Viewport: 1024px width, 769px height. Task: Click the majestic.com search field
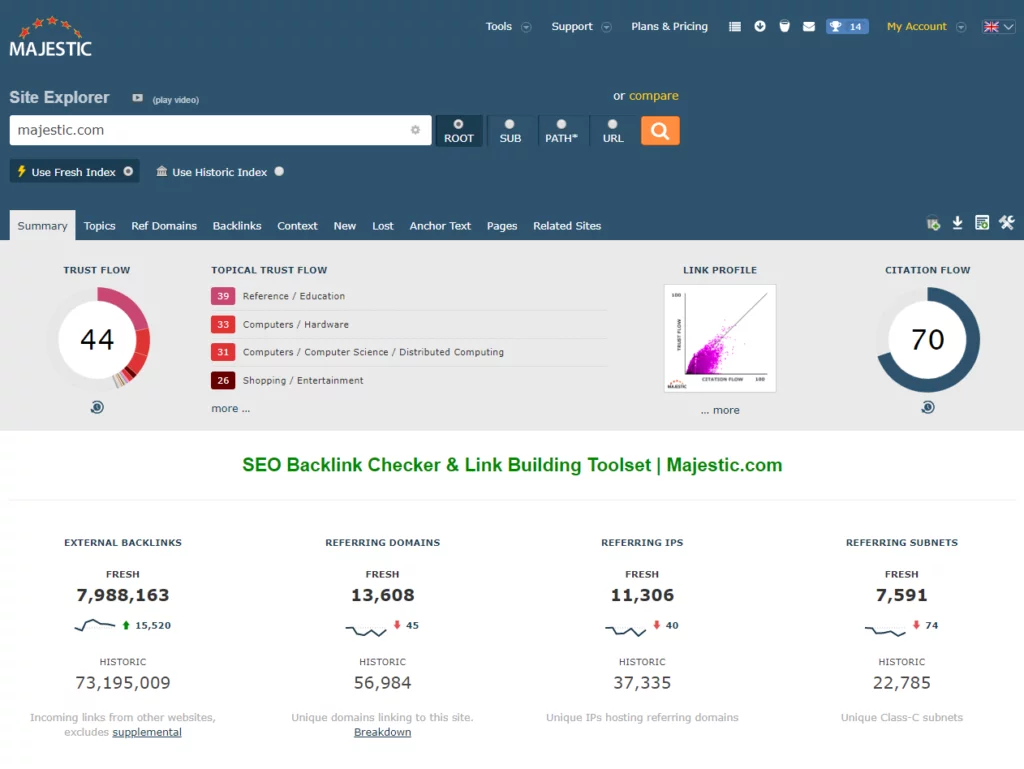coord(220,130)
